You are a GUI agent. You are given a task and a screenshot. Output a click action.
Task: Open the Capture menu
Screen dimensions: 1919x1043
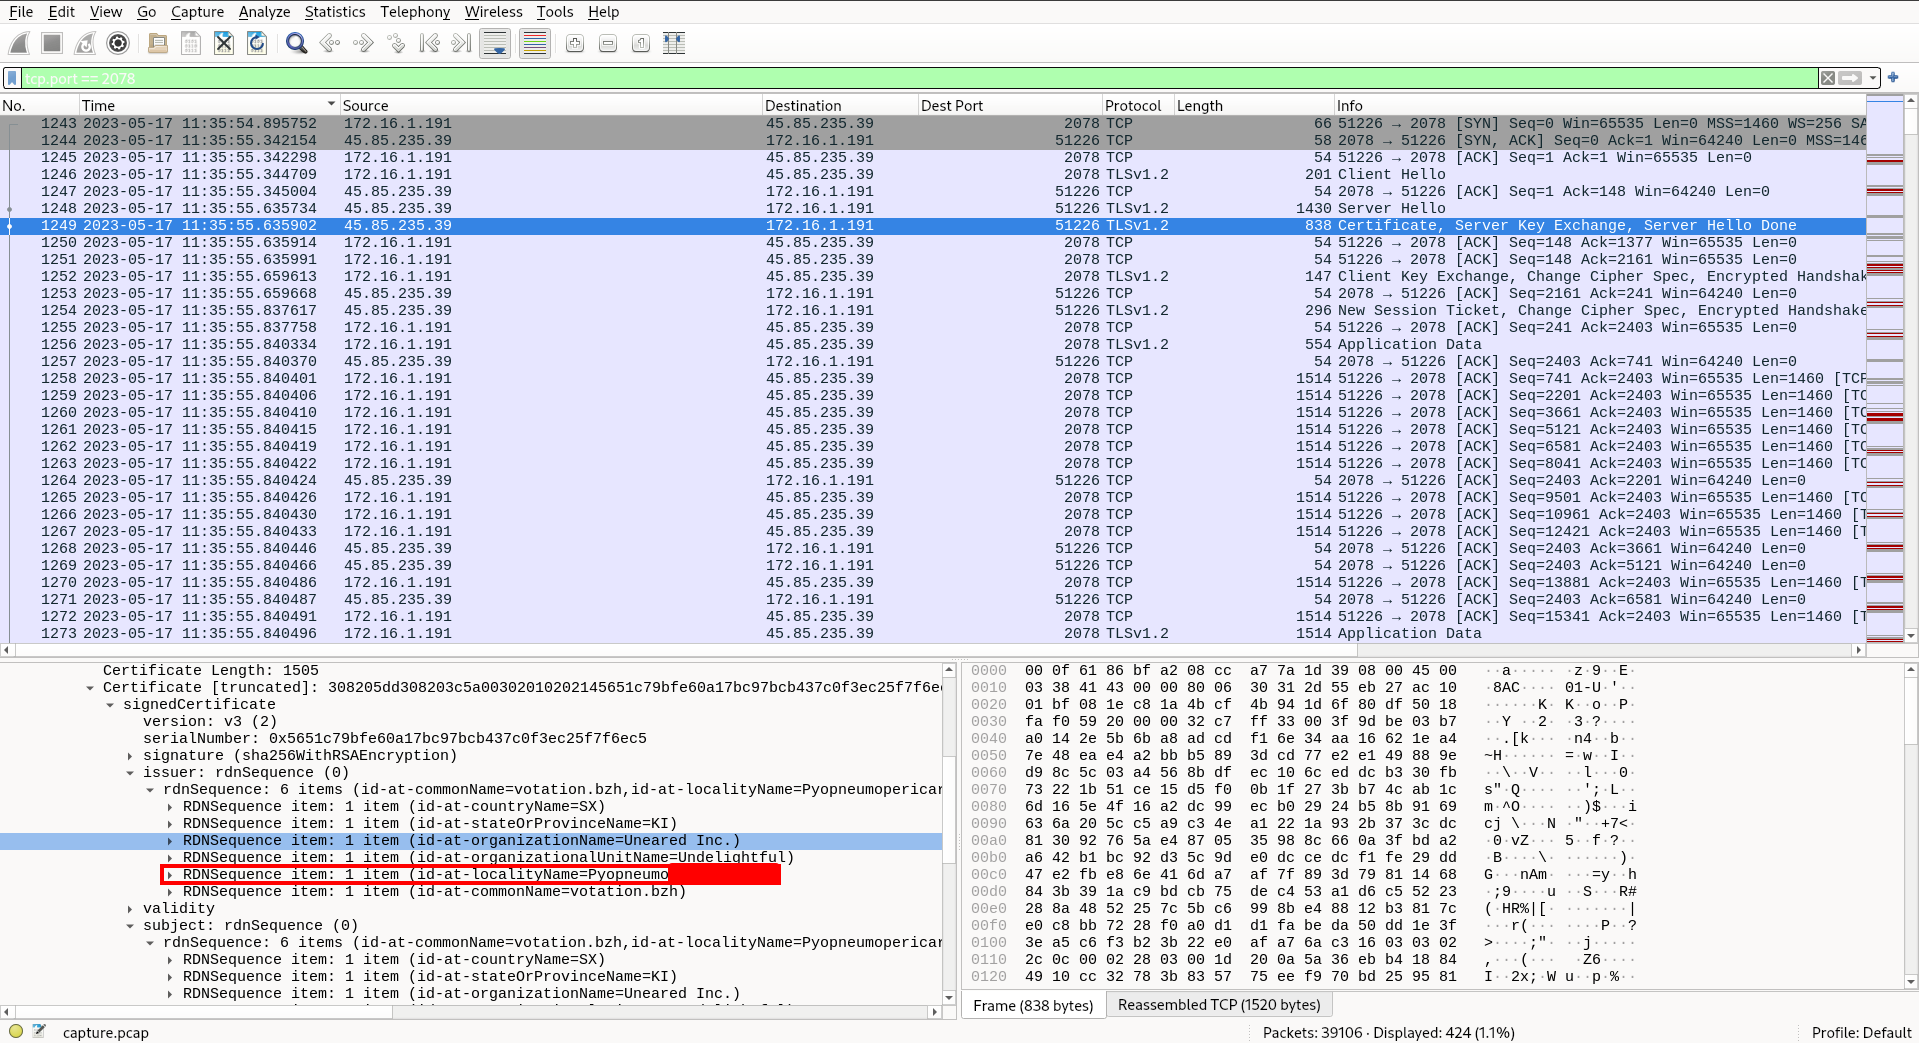tap(197, 12)
